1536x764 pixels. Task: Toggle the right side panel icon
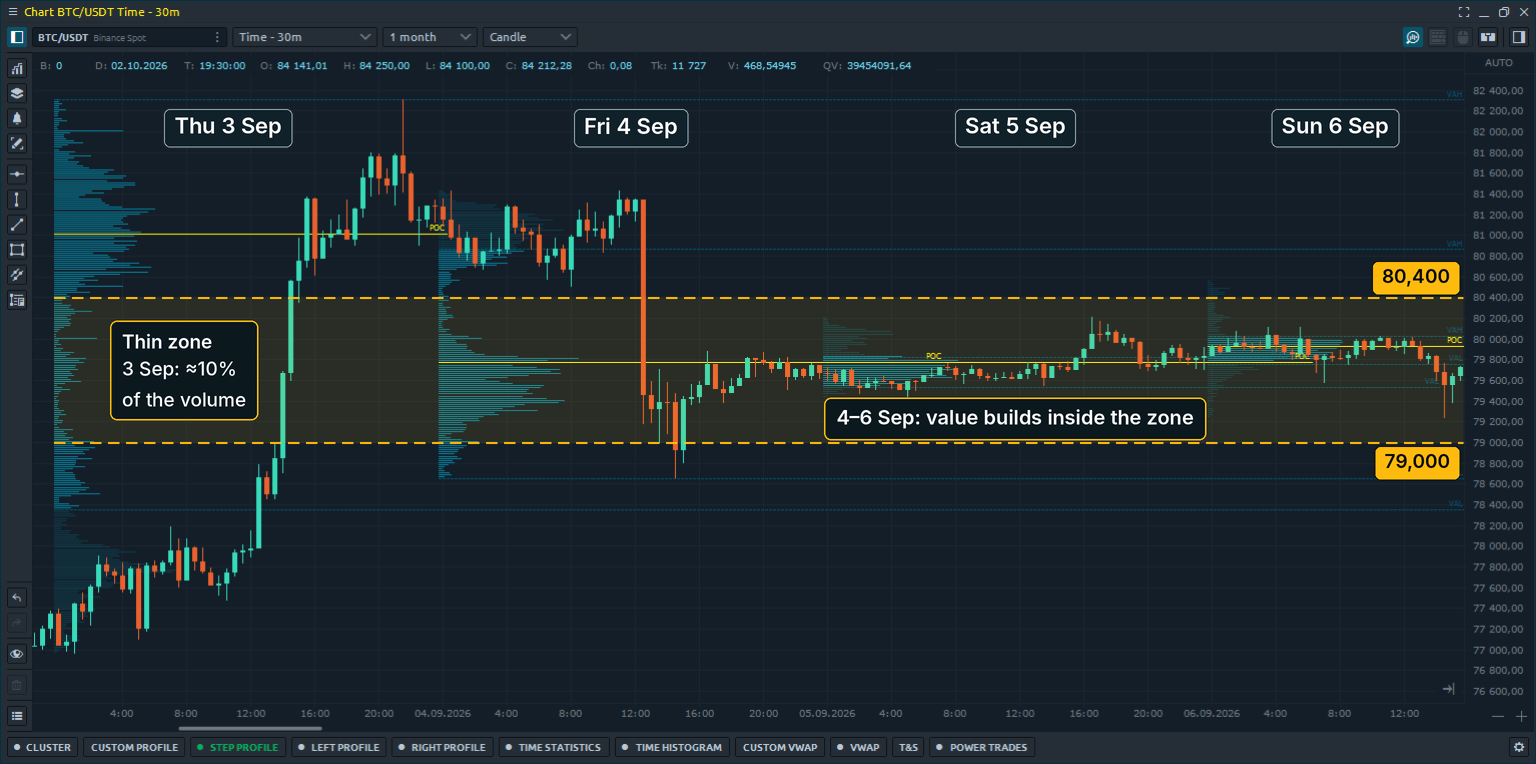click(x=1519, y=37)
